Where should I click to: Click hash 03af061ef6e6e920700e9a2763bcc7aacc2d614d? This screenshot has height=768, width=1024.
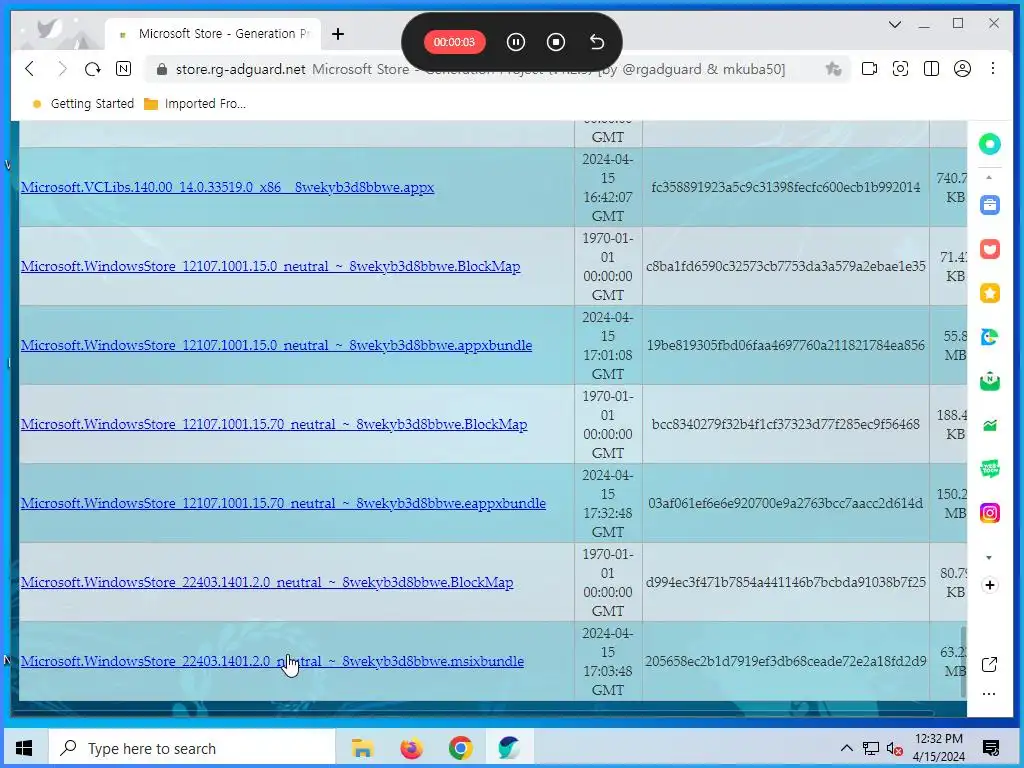(x=786, y=504)
